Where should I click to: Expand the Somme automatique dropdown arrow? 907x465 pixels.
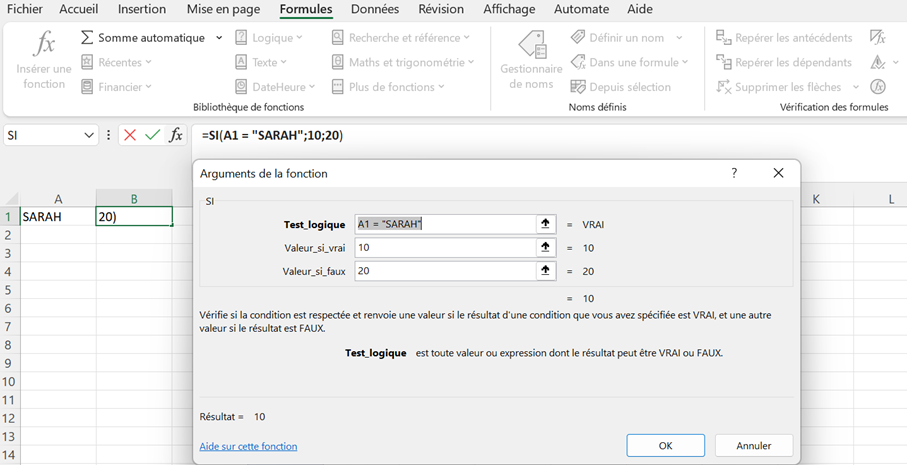[x=219, y=38]
